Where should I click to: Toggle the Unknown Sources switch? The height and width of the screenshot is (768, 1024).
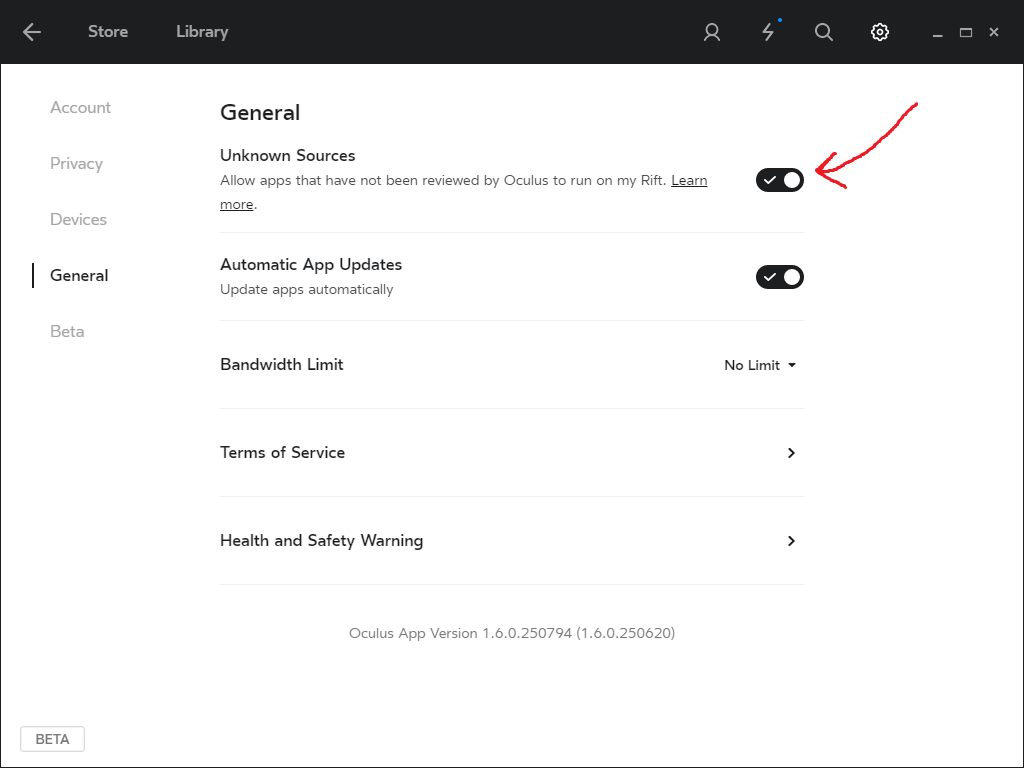(x=780, y=180)
